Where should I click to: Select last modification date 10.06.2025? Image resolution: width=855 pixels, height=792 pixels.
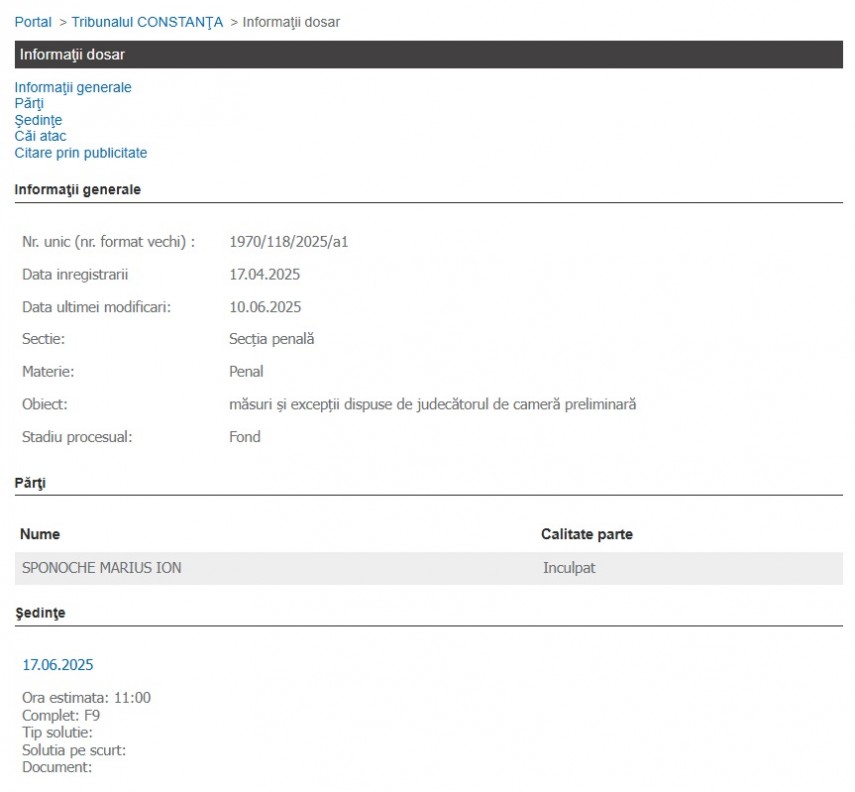pos(265,307)
